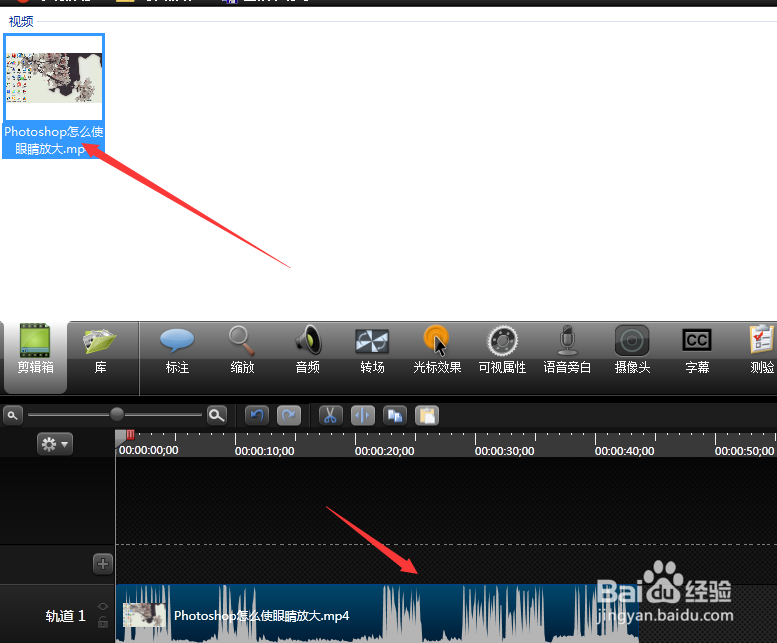Adjust the timeline zoom slider handle

(117, 414)
